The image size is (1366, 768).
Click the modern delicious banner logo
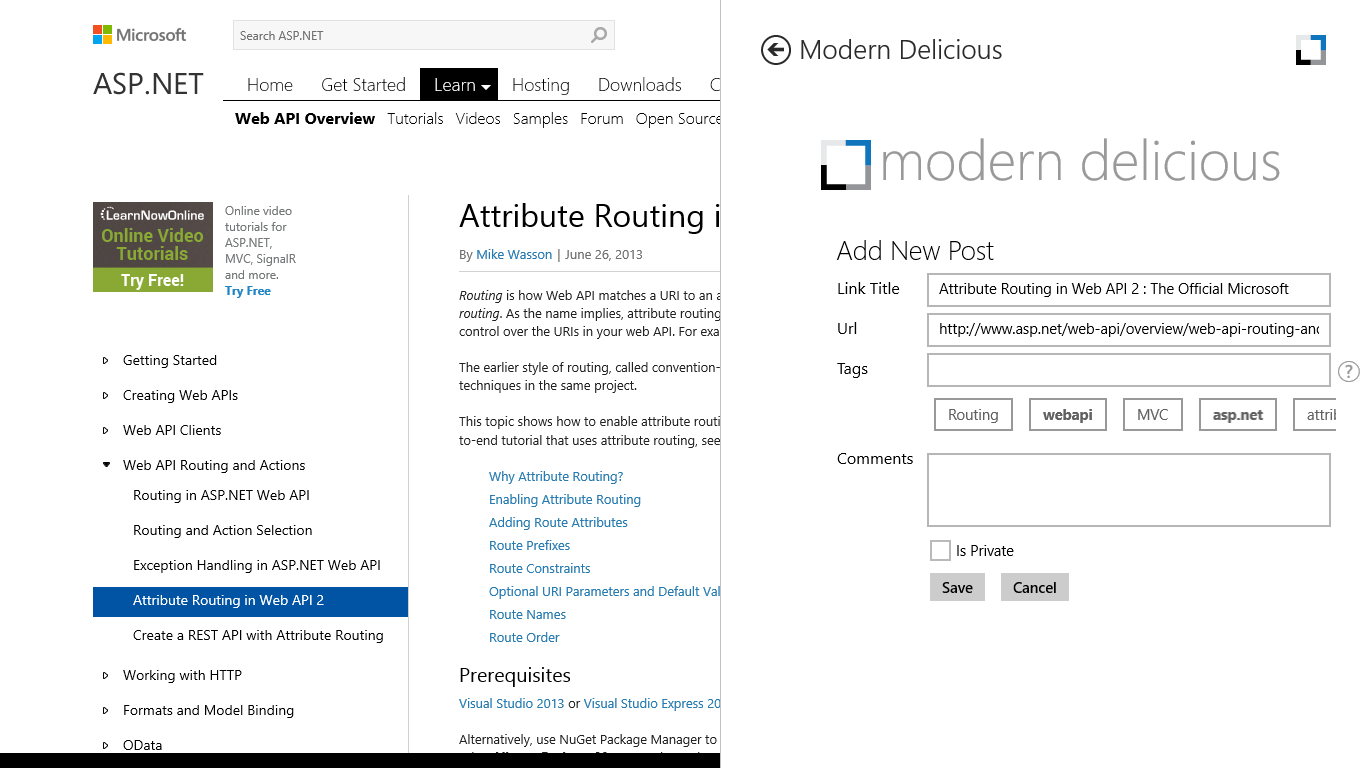click(x=1050, y=163)
